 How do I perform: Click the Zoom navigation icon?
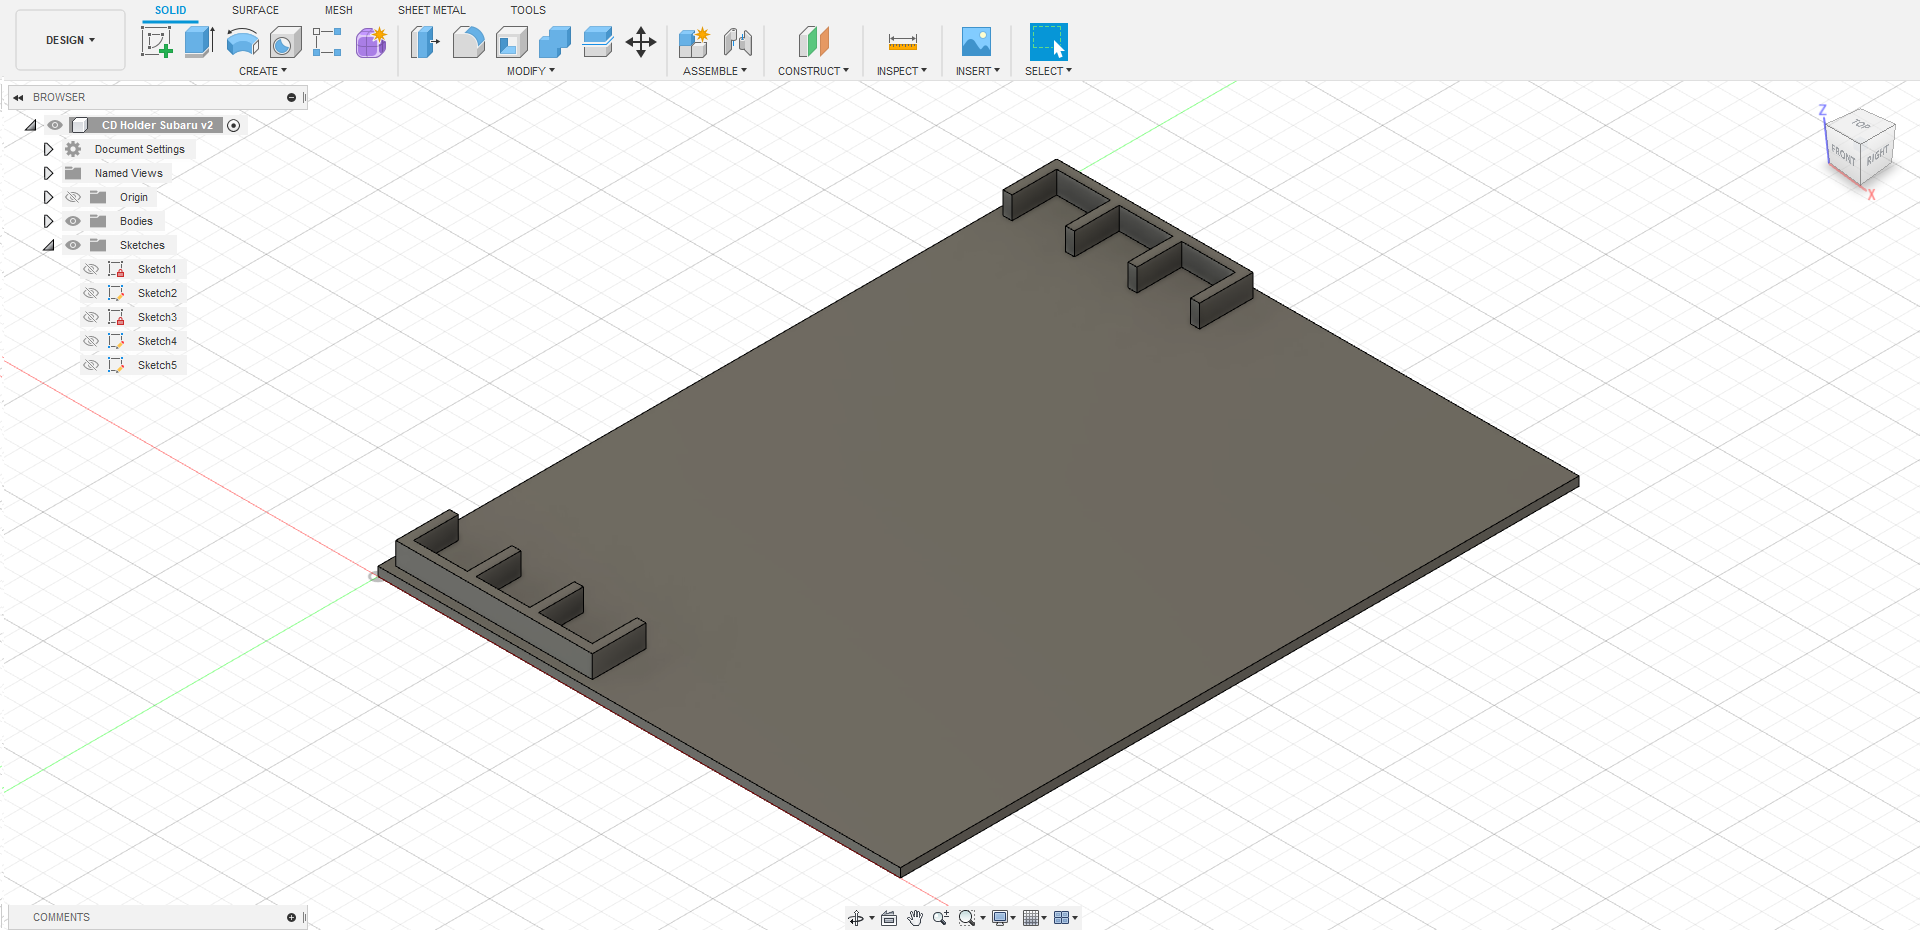coord(941,918)
